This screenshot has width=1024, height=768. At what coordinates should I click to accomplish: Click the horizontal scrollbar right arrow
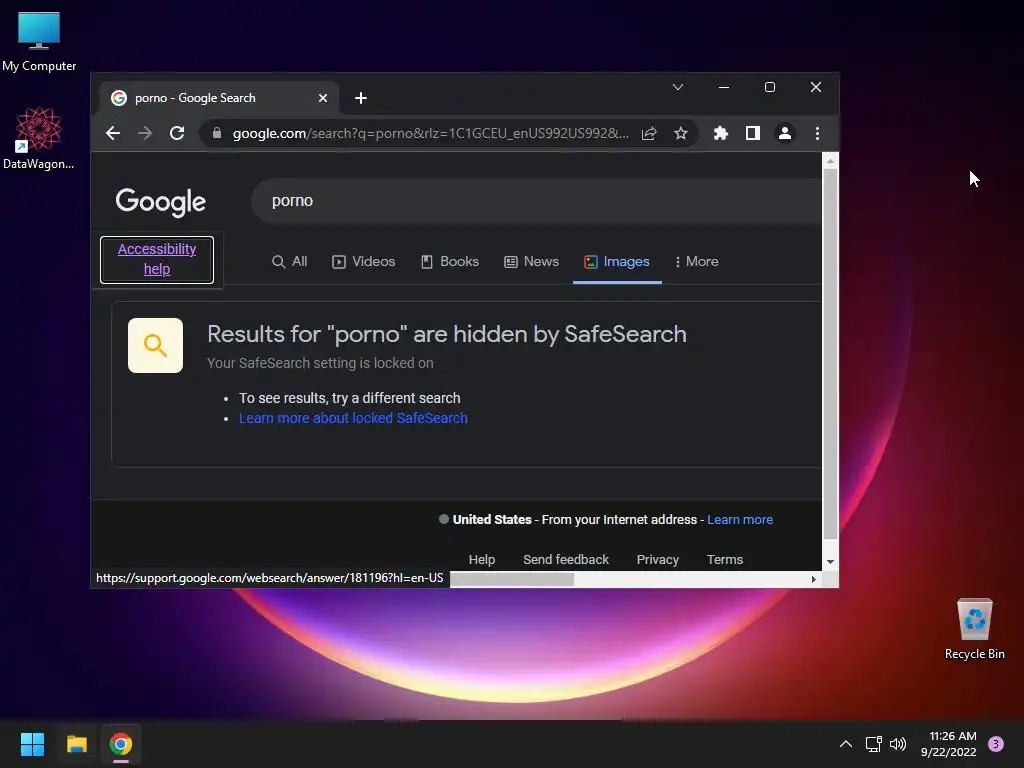(x=814, y=579)
